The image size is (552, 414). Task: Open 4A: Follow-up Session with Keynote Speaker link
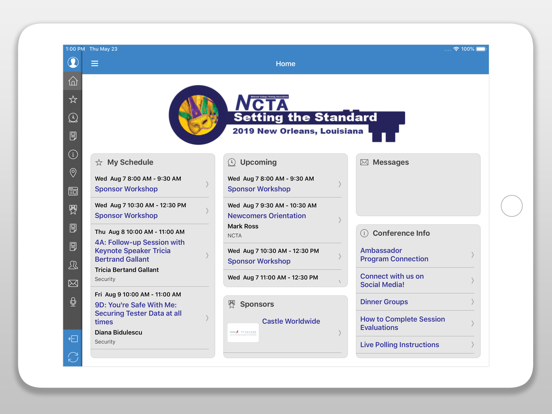click(139, 251)
